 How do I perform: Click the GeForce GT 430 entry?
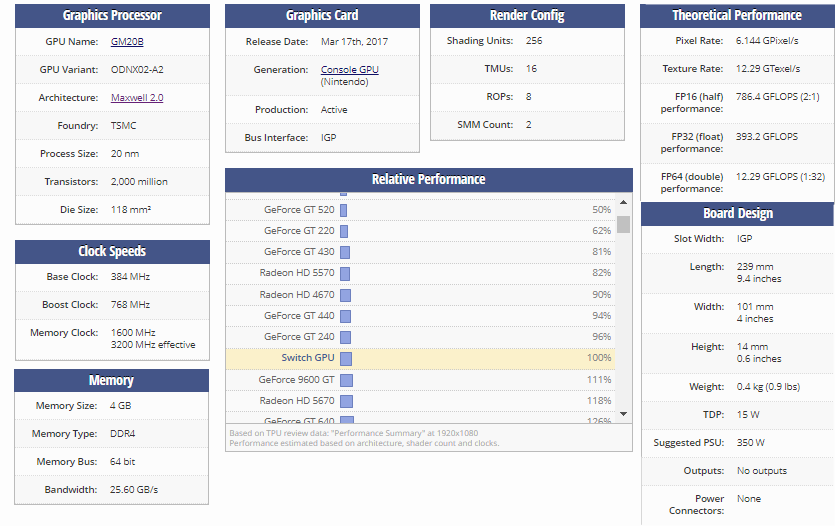click(299, 252)
